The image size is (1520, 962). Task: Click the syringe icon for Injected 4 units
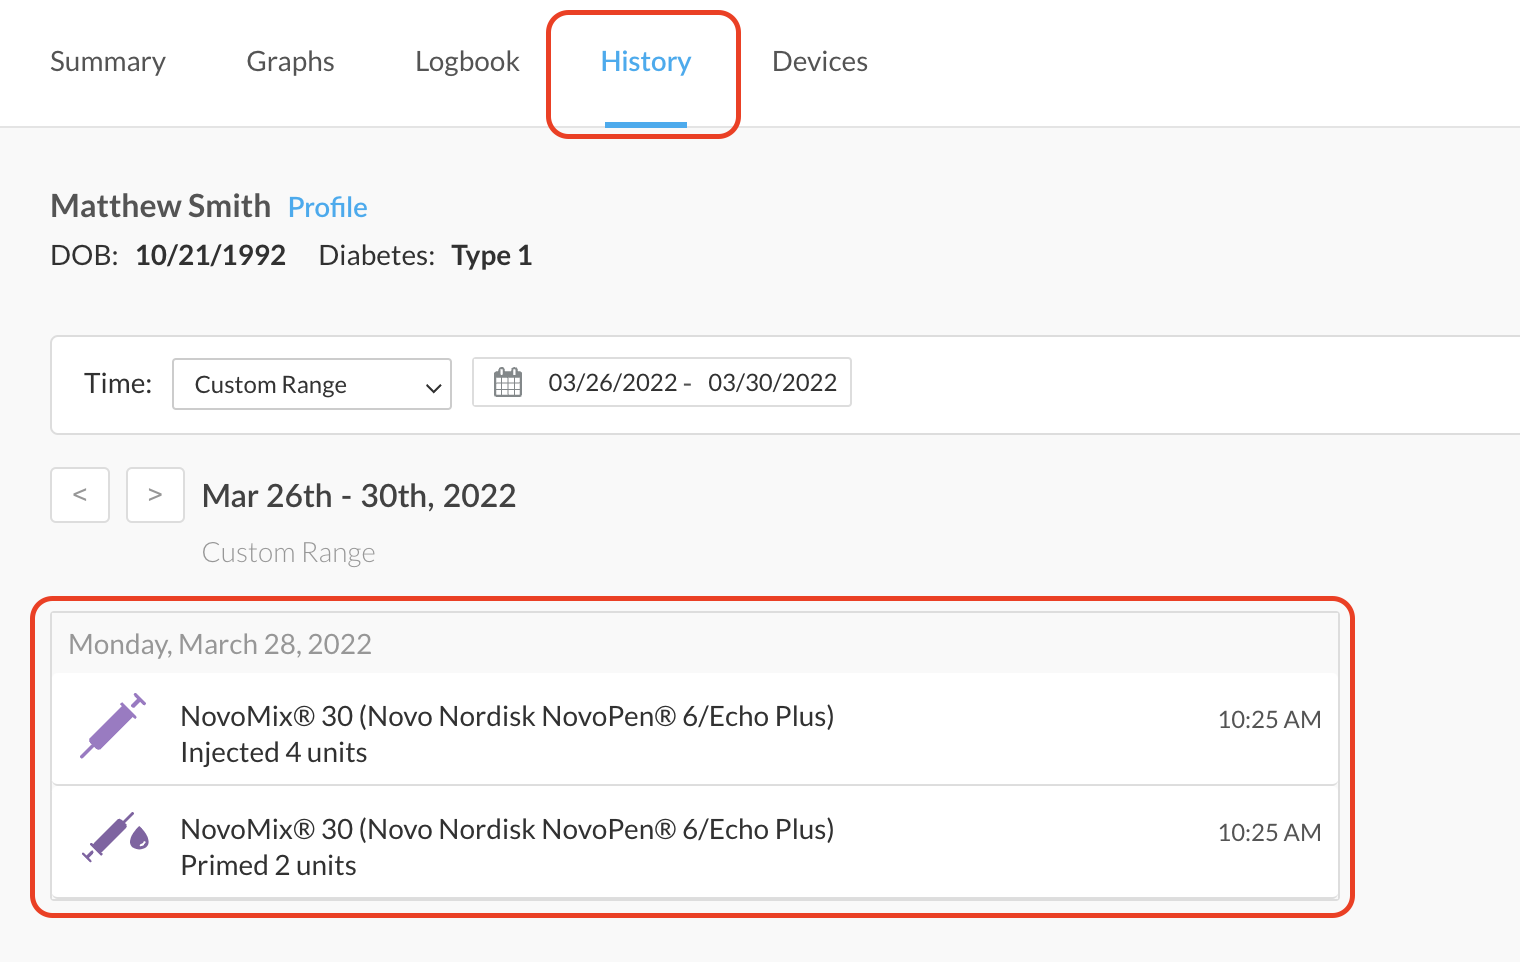(113, 726)
